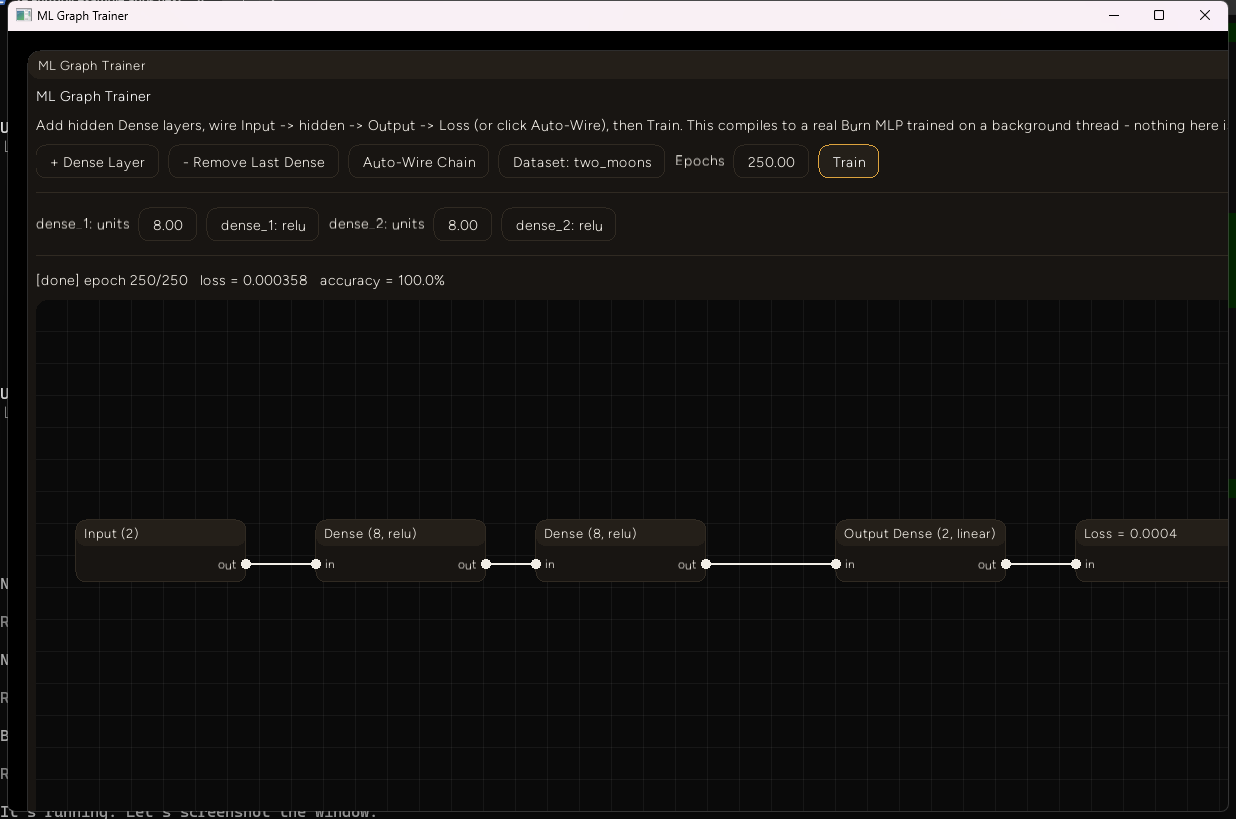1236x819 pixels.
Task: Click the Output Dense node out port
Action: pyautogui.click(x=1006, y=564)
